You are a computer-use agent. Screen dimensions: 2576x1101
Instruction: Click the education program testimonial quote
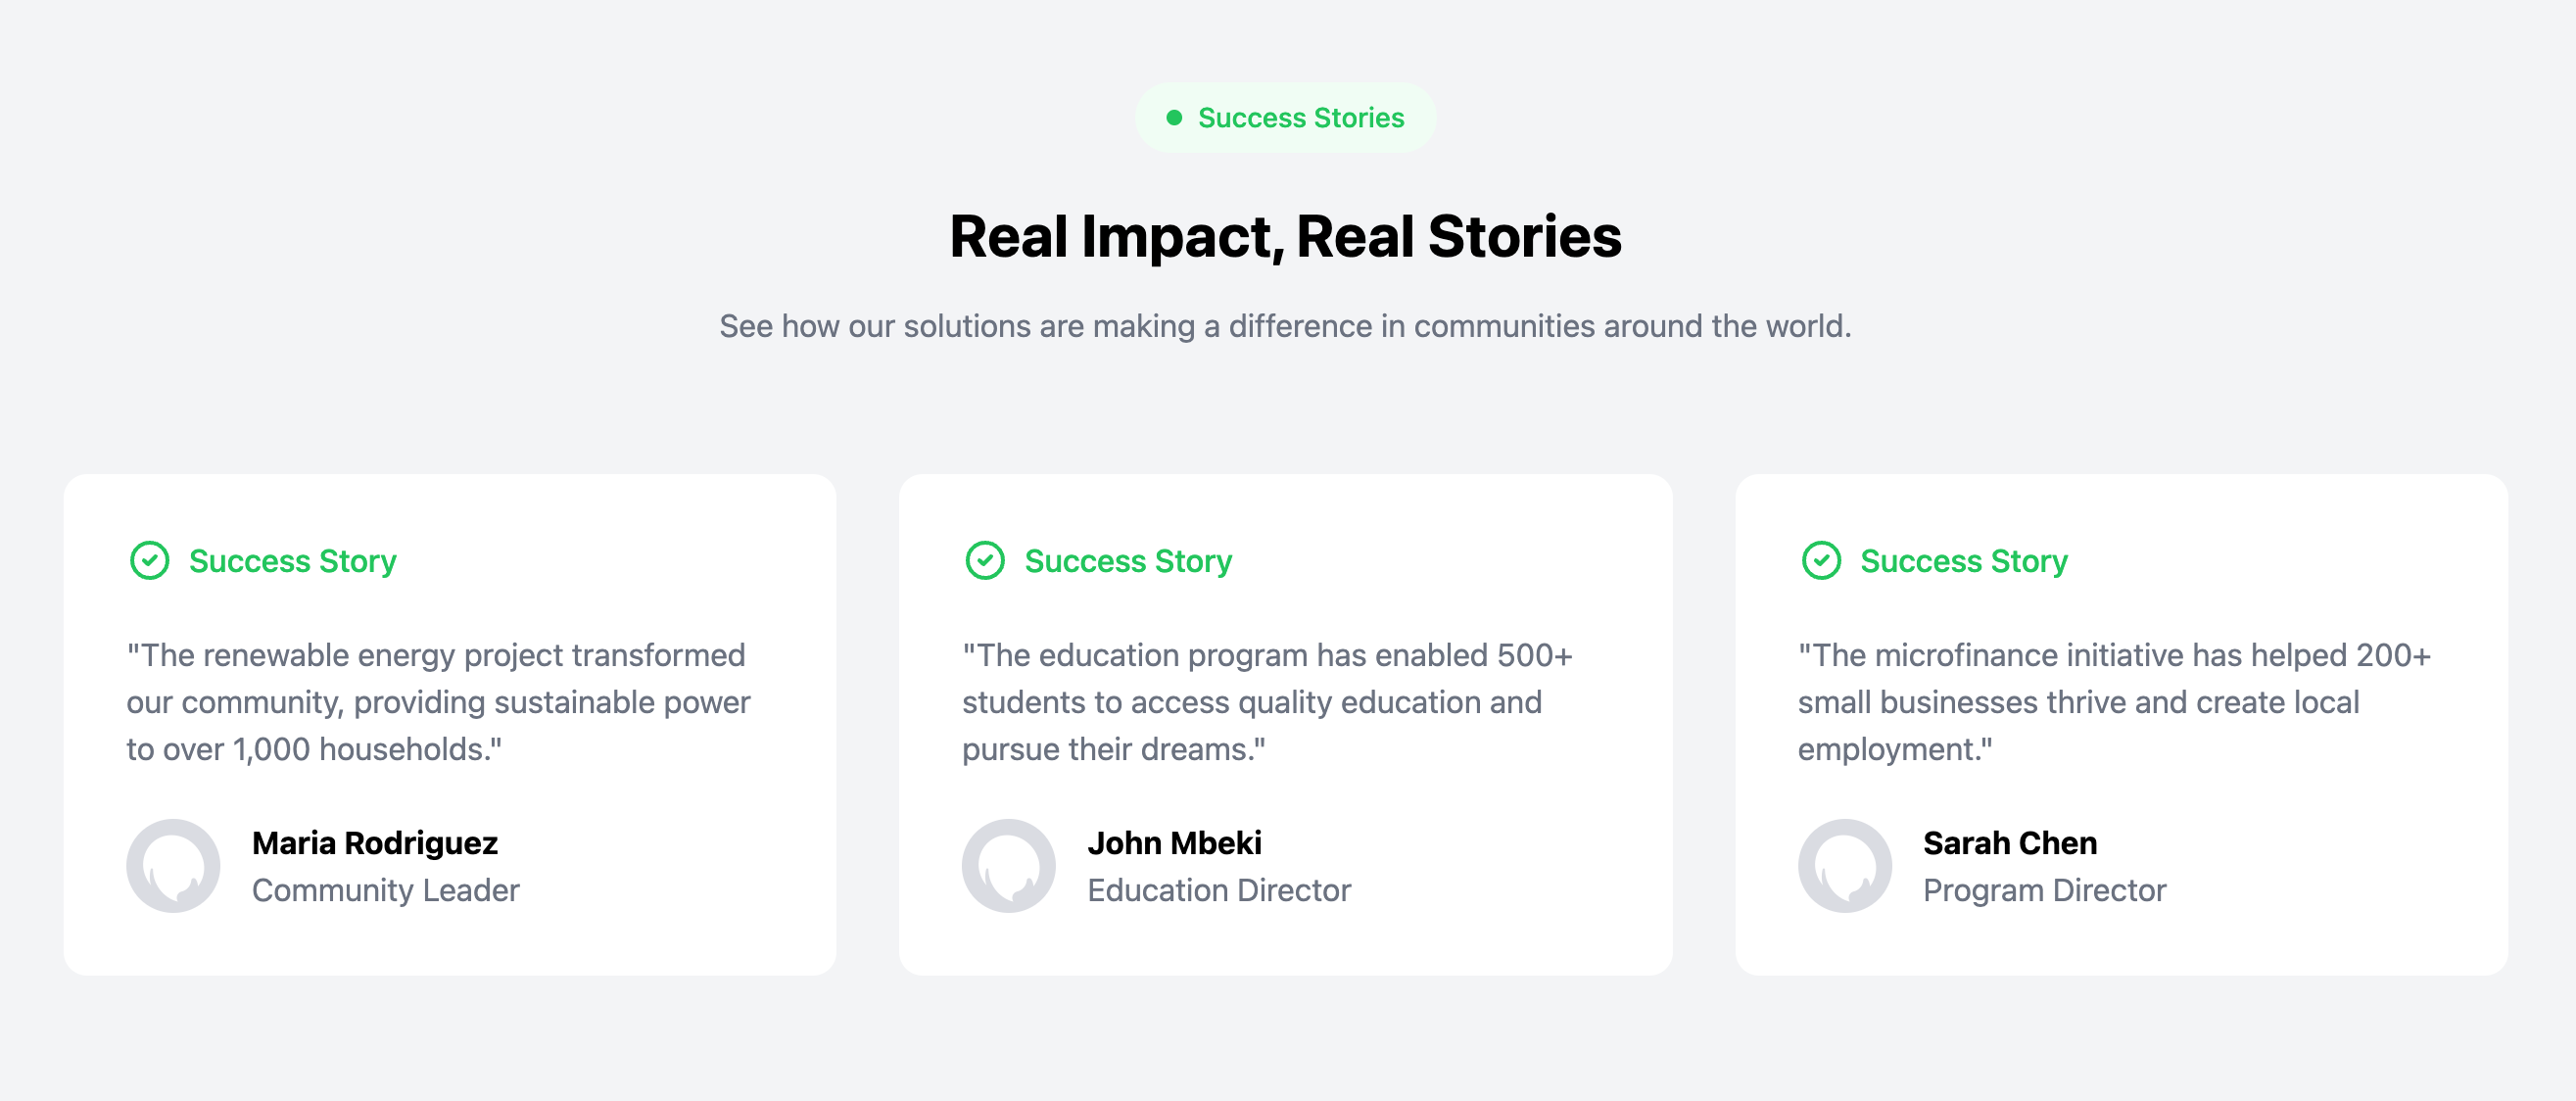(x=1268, y=702)
